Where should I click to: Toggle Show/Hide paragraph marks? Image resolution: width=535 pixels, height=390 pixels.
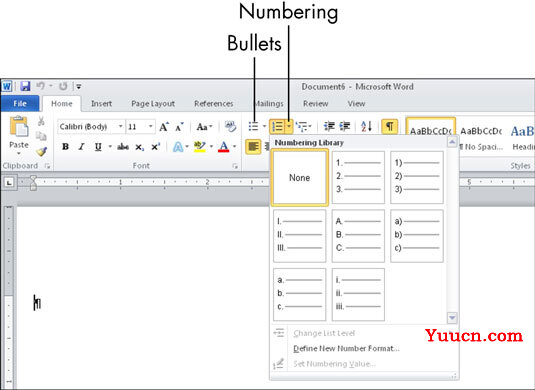pos(389,127)
